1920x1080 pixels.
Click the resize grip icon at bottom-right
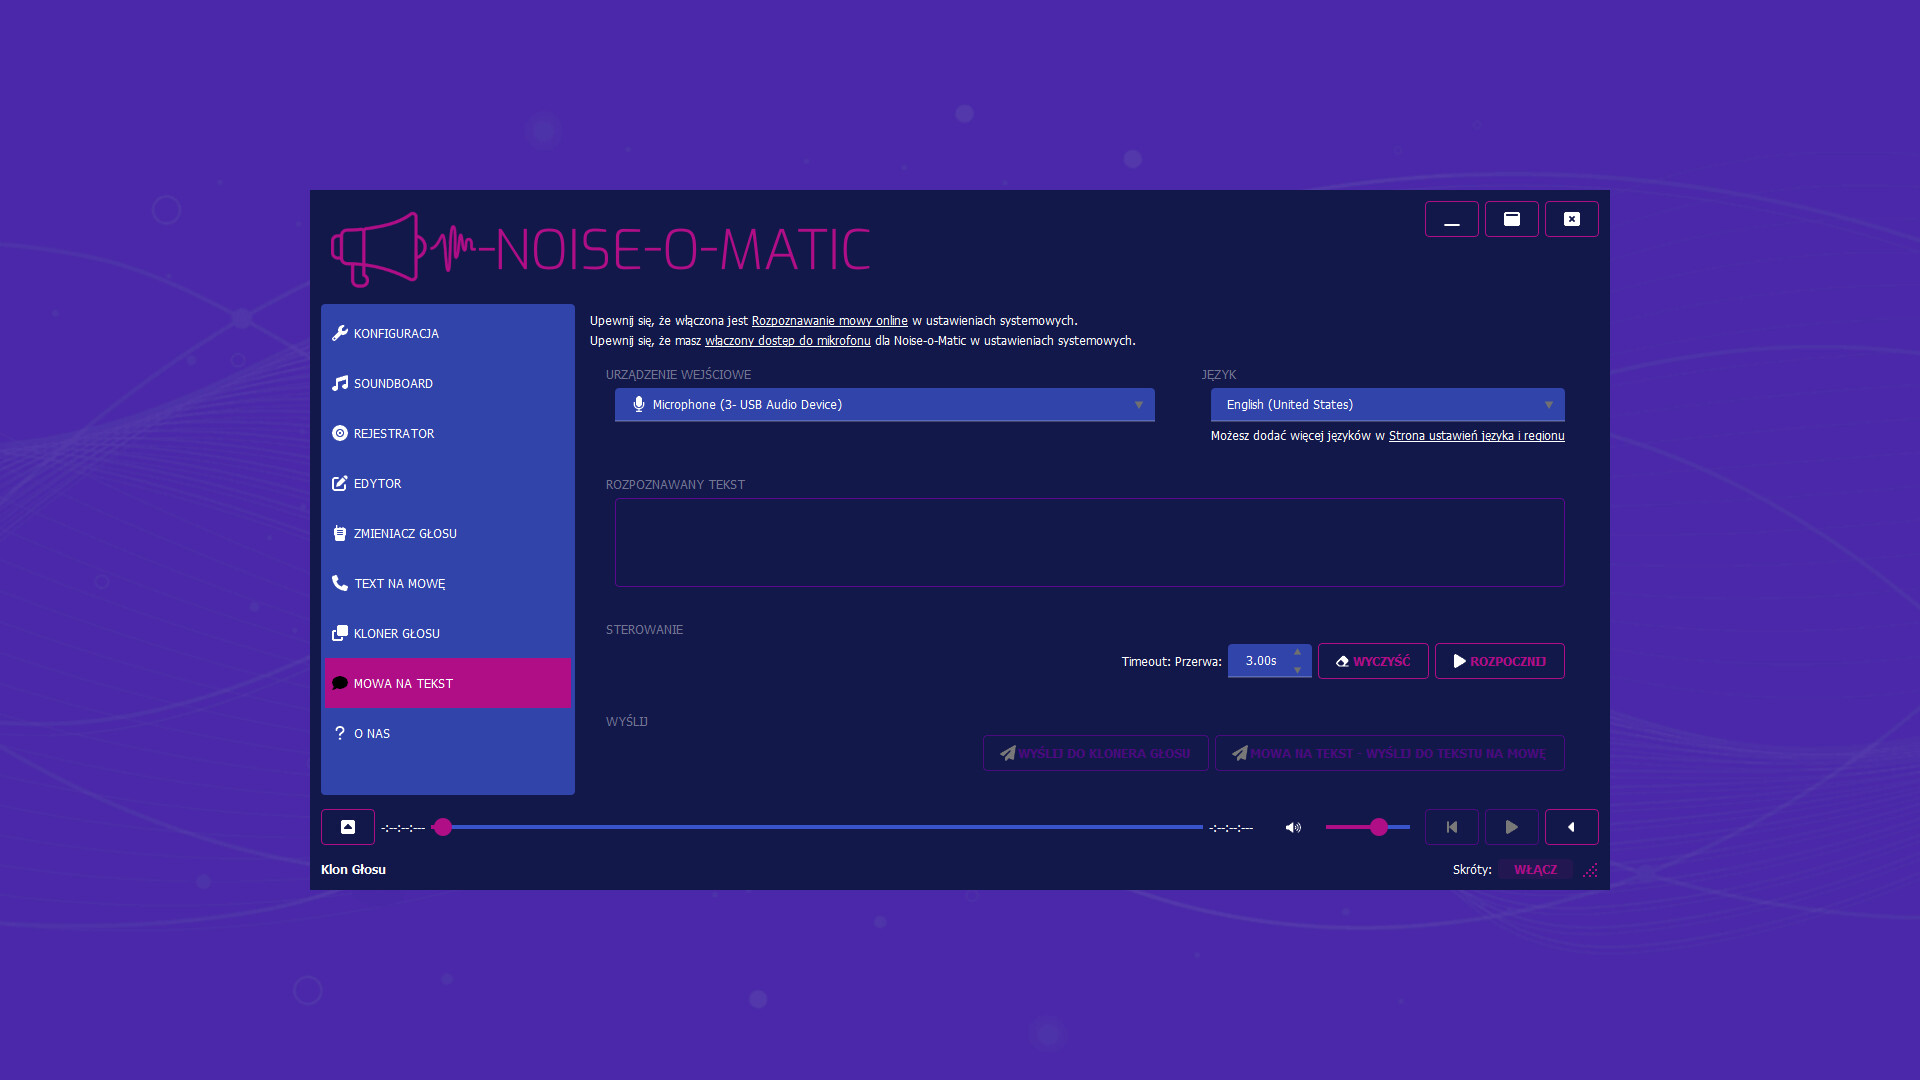1590,870
